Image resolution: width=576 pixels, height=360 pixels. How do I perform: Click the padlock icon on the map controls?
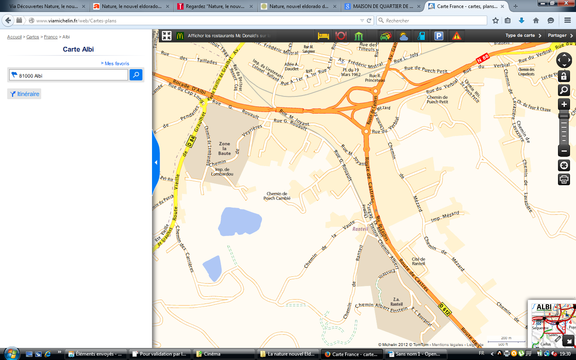(x=564, y=76)
